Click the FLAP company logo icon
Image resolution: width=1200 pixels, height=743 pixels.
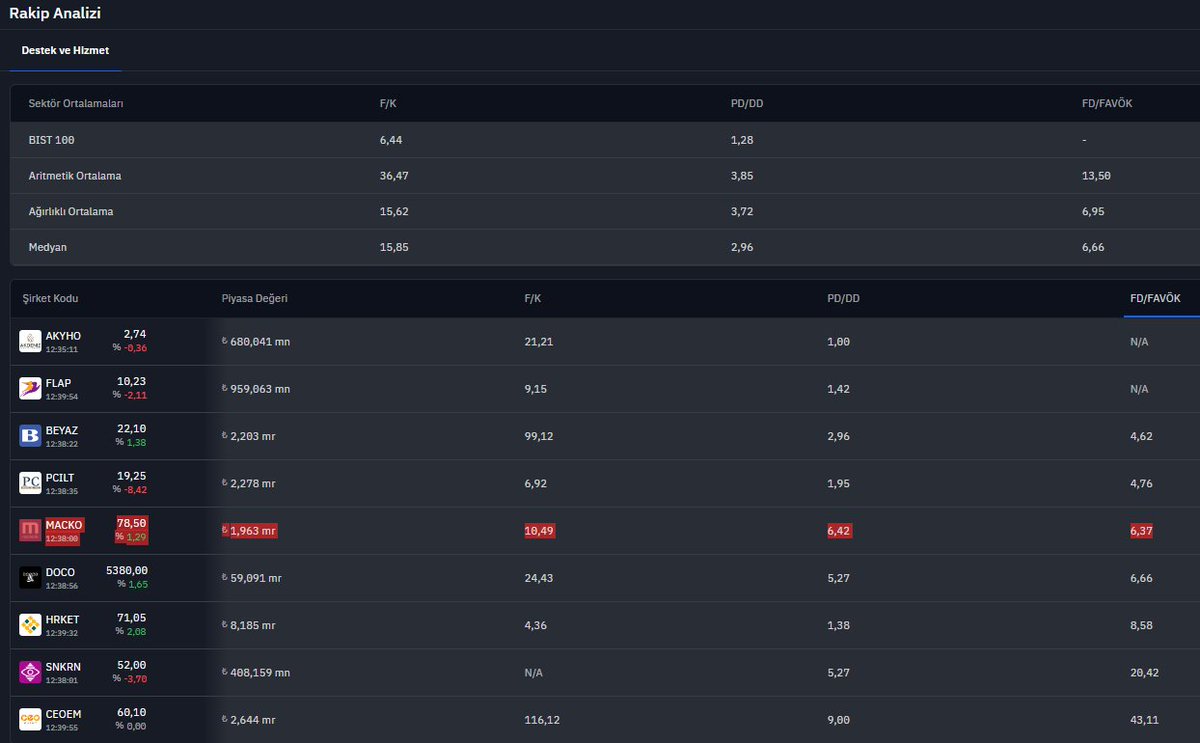pyautogui.click(x=30, y=389)
